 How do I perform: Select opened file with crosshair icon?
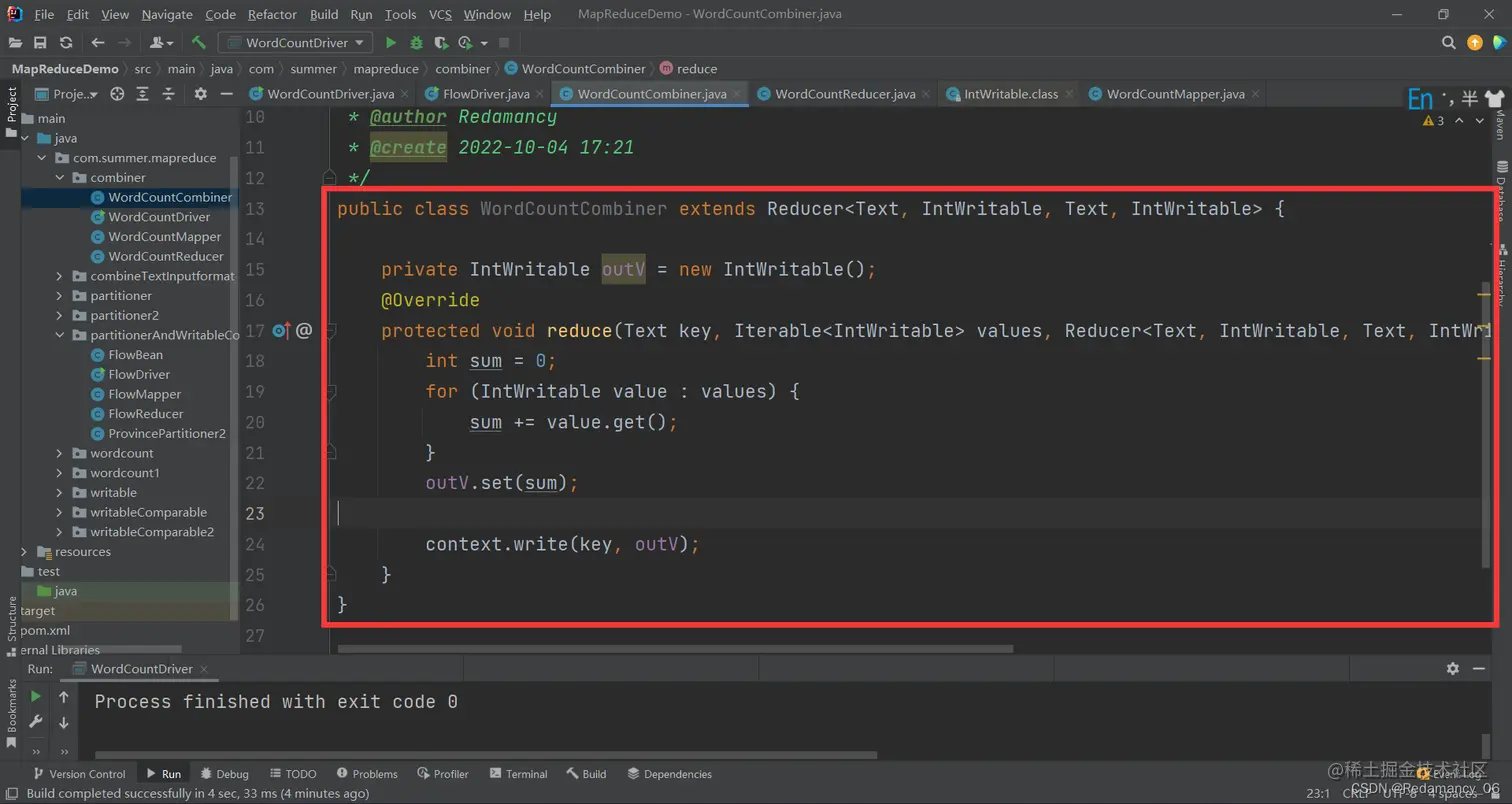117,94
